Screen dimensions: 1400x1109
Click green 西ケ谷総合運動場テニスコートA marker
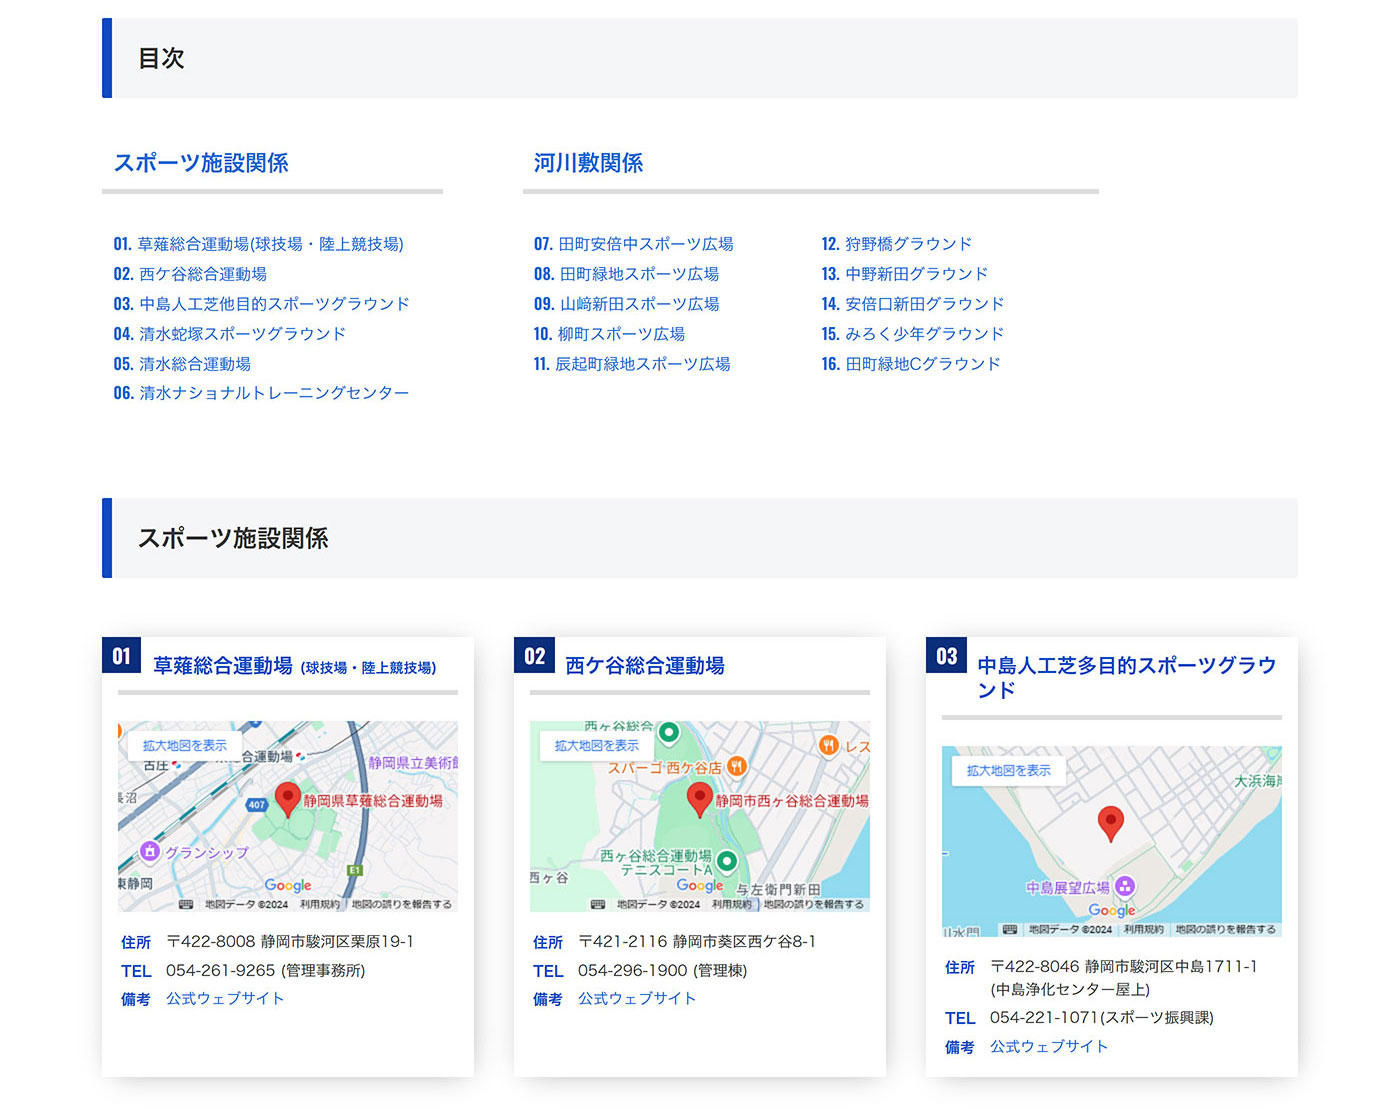tap(727, 861)
